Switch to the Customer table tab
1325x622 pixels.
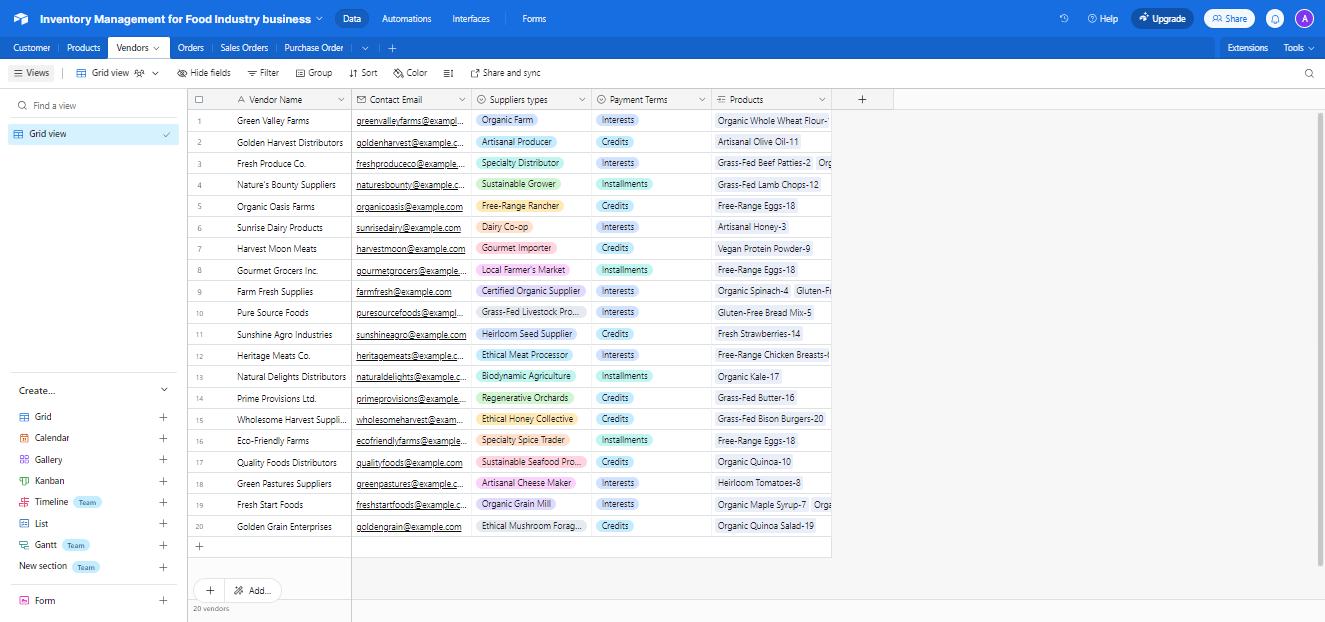(32, 48)
